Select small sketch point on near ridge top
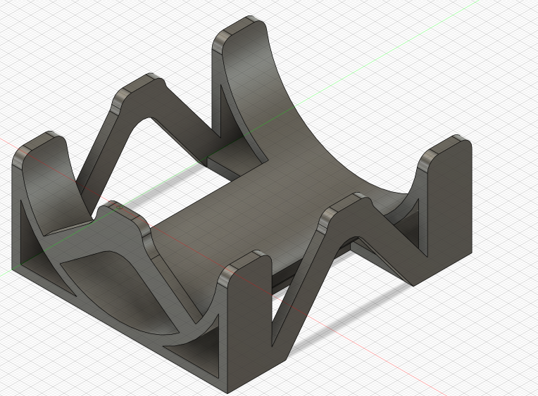538x396 pixels. tap(119, 207)
